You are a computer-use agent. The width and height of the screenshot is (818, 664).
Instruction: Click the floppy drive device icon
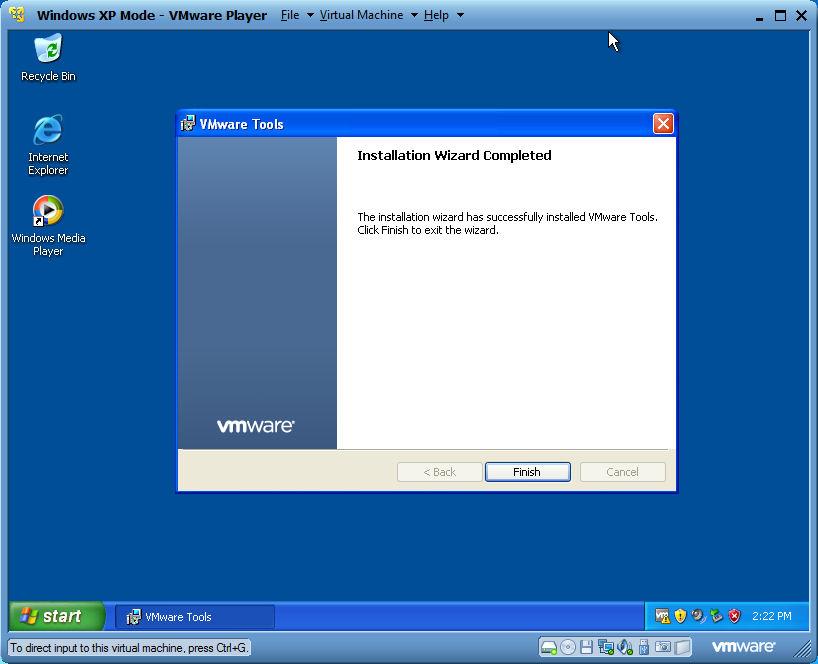point(587,647)
